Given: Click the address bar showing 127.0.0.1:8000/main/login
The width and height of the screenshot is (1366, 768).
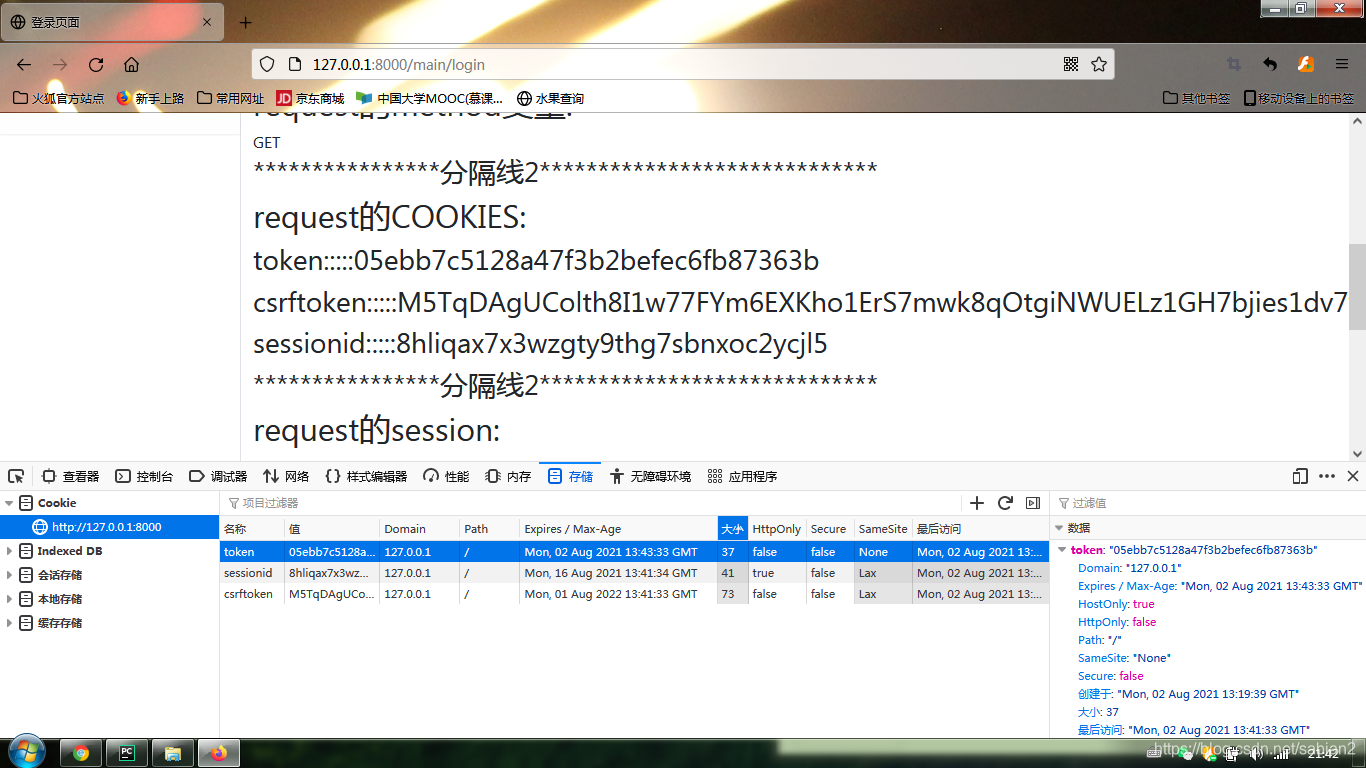Looking at the screenshot, I should pyautogui.click(x=683, y=64).
